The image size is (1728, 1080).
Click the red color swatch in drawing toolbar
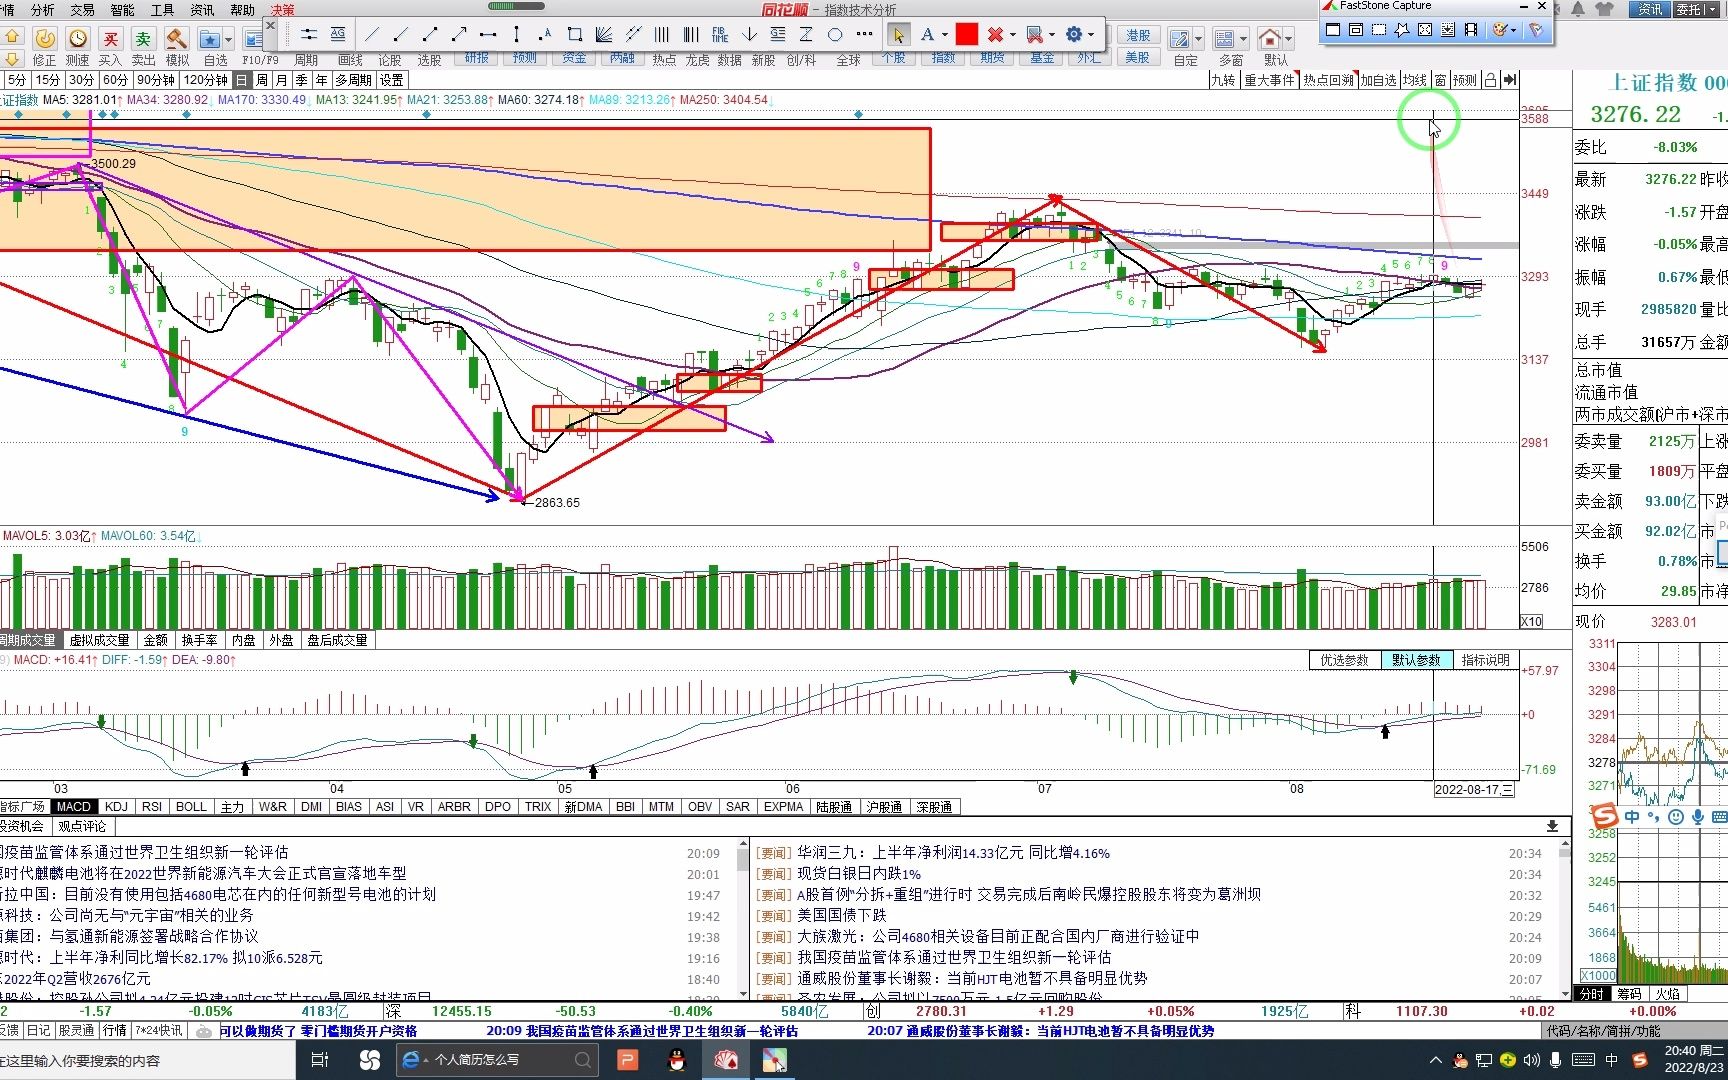[966, 35]
